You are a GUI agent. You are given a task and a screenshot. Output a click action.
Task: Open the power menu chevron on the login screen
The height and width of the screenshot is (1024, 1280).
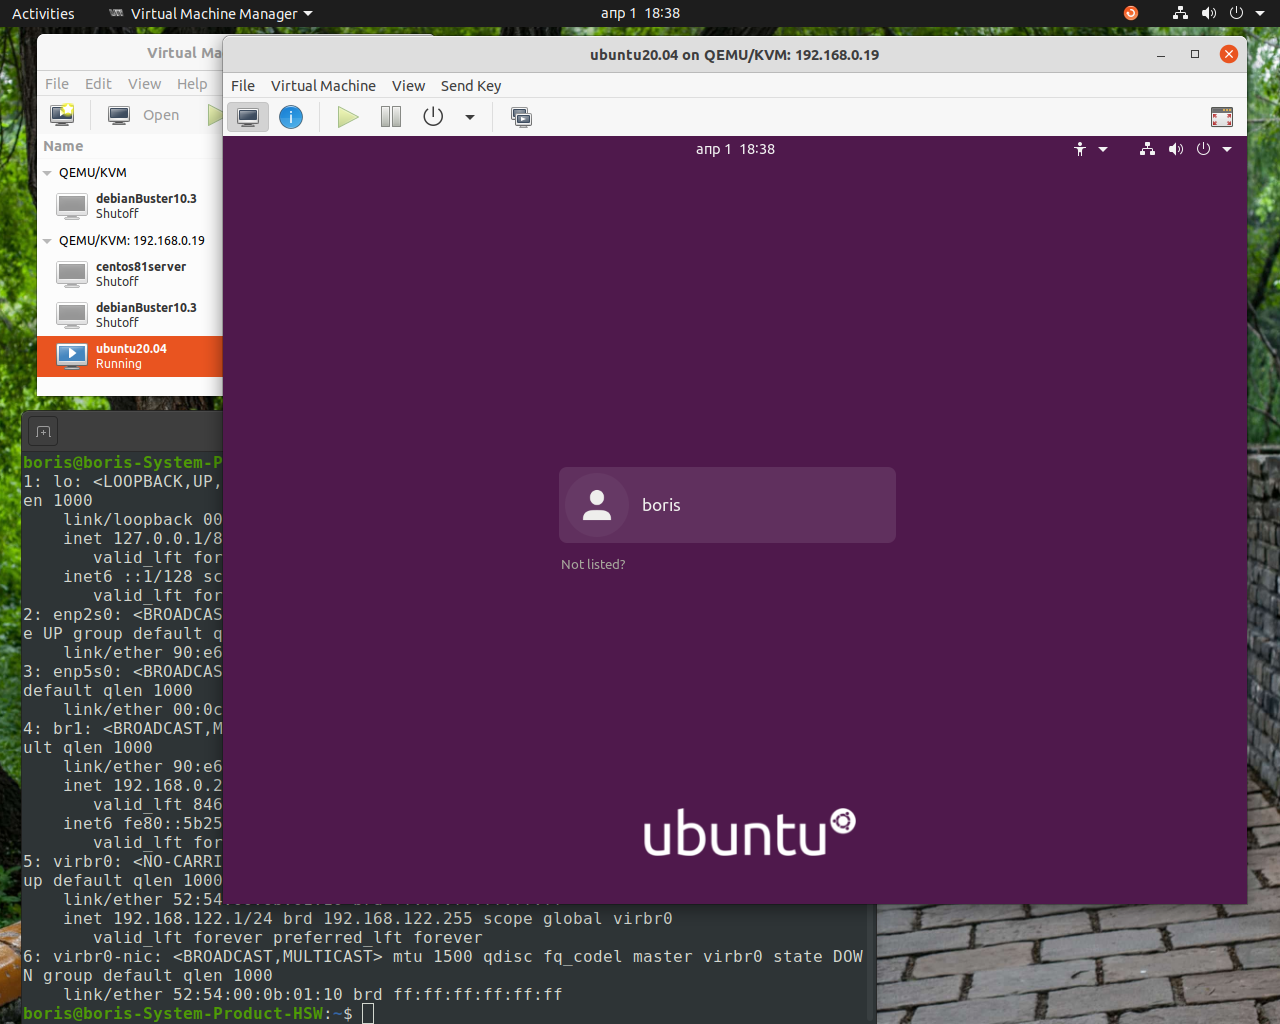tap(1227, 149)
